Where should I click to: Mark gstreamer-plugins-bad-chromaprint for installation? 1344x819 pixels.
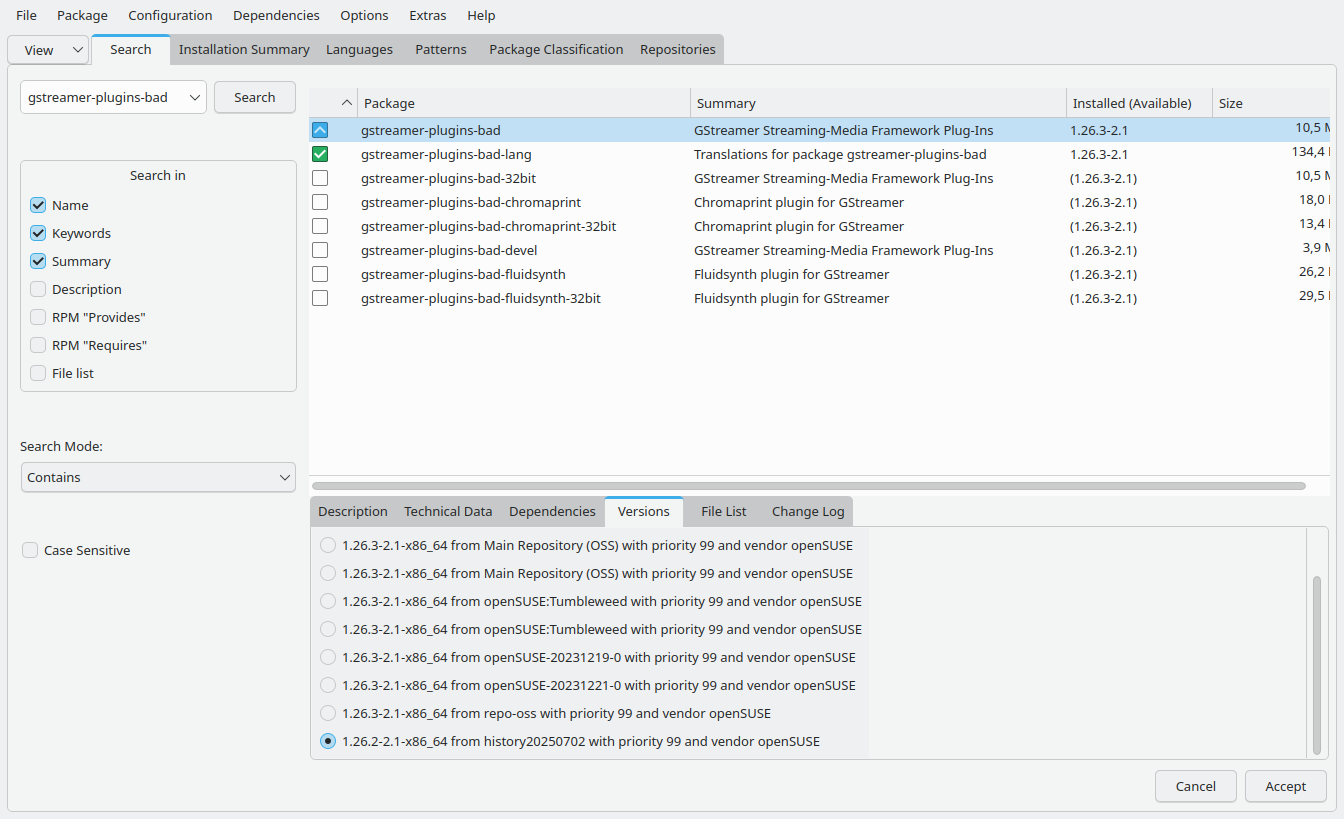pyautogui.click(x=320, y=202)
